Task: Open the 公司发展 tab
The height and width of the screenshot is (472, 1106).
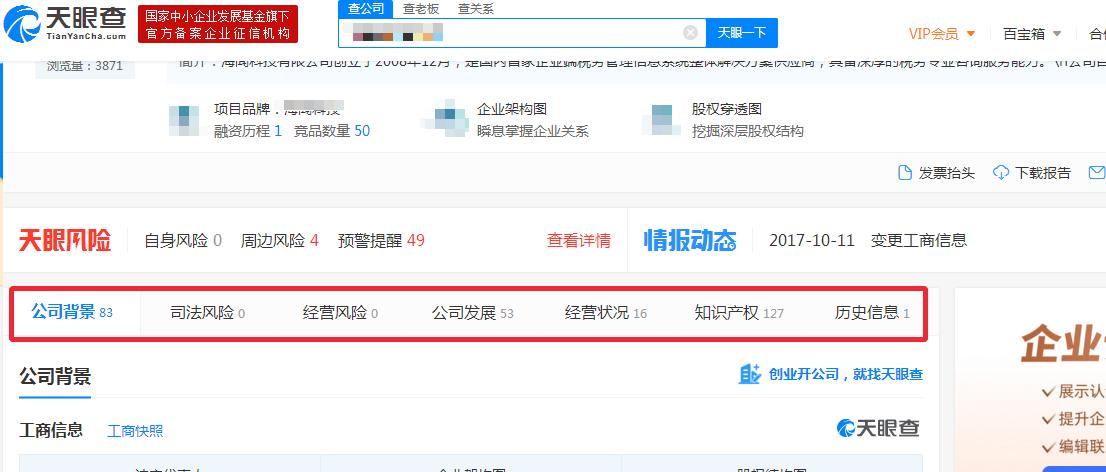Action: (x=473, y=313)
